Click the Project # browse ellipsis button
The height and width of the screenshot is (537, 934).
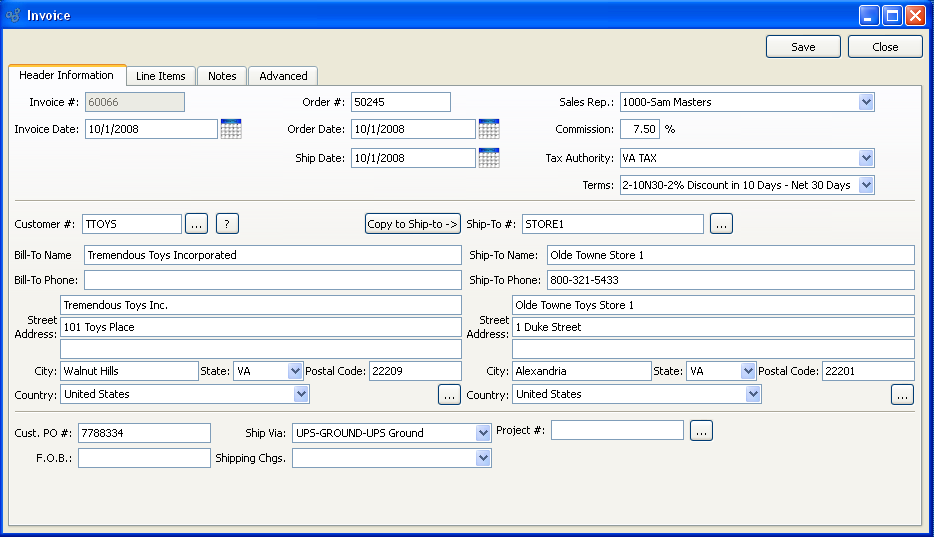[x=701, y=431]
